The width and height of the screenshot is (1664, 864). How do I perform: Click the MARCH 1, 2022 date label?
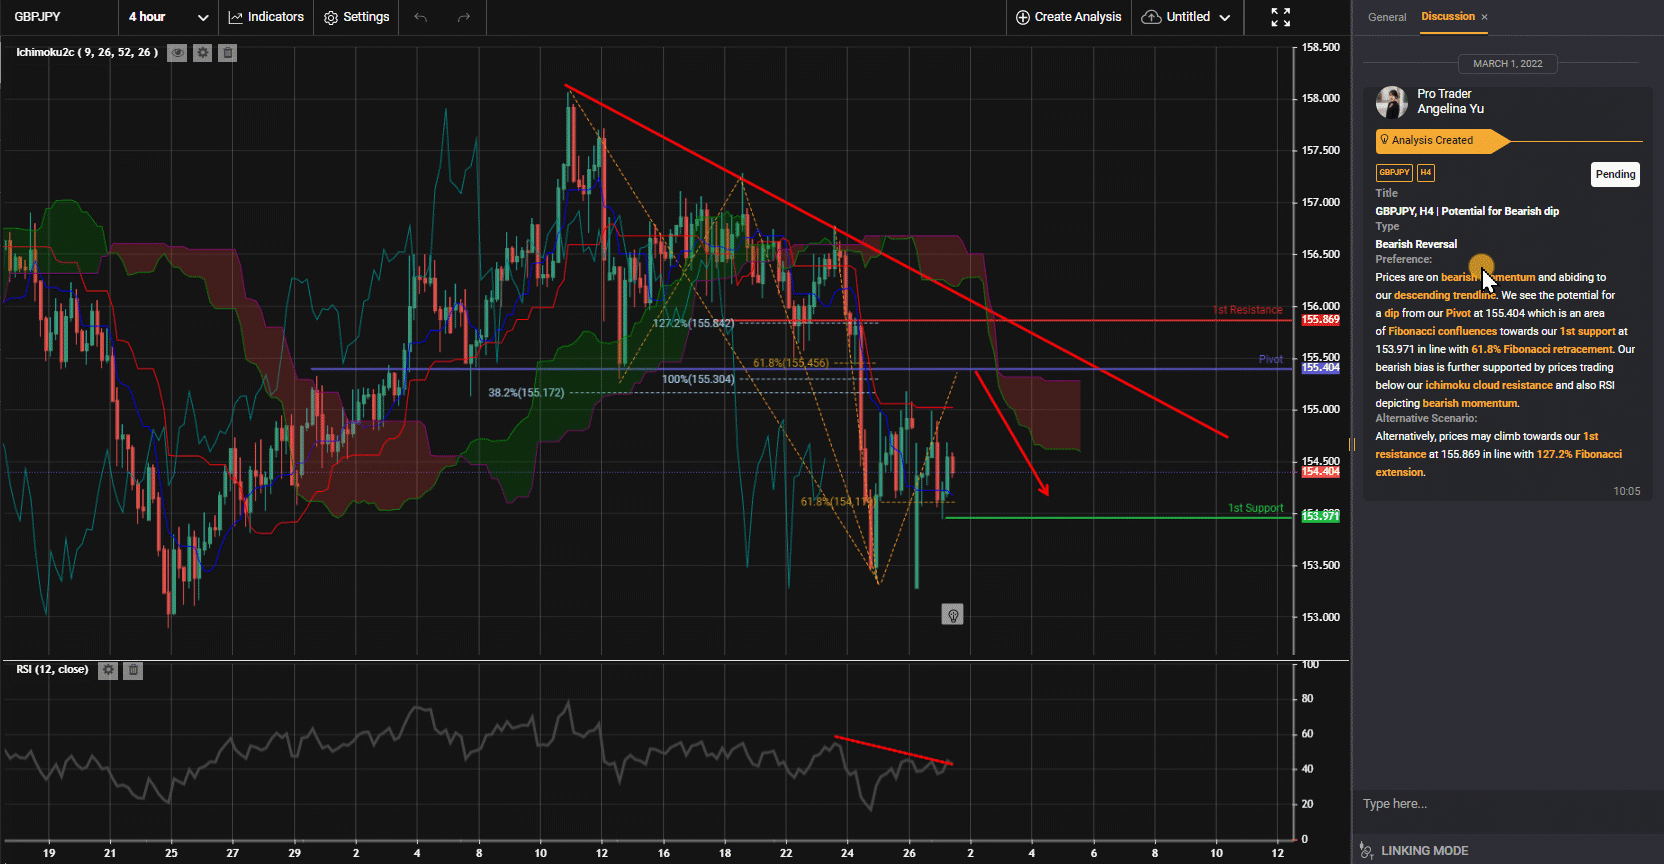(x=1507, y=64)
